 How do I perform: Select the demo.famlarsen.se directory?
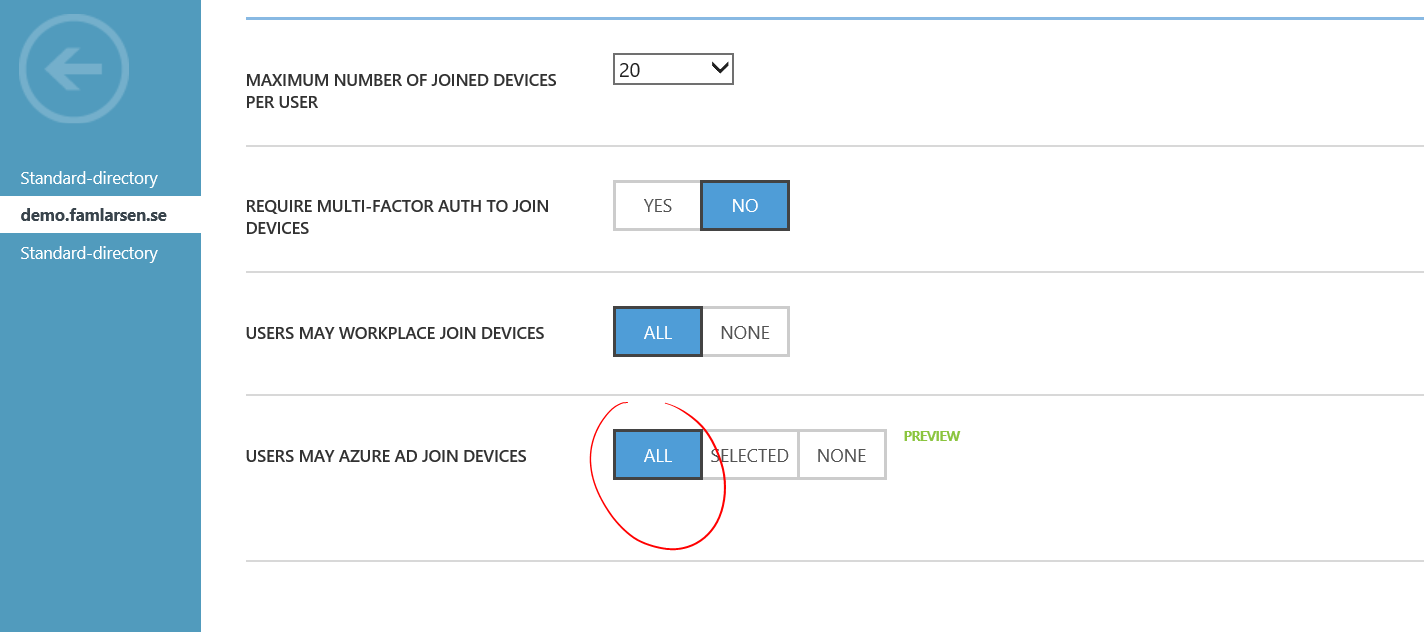93,215
